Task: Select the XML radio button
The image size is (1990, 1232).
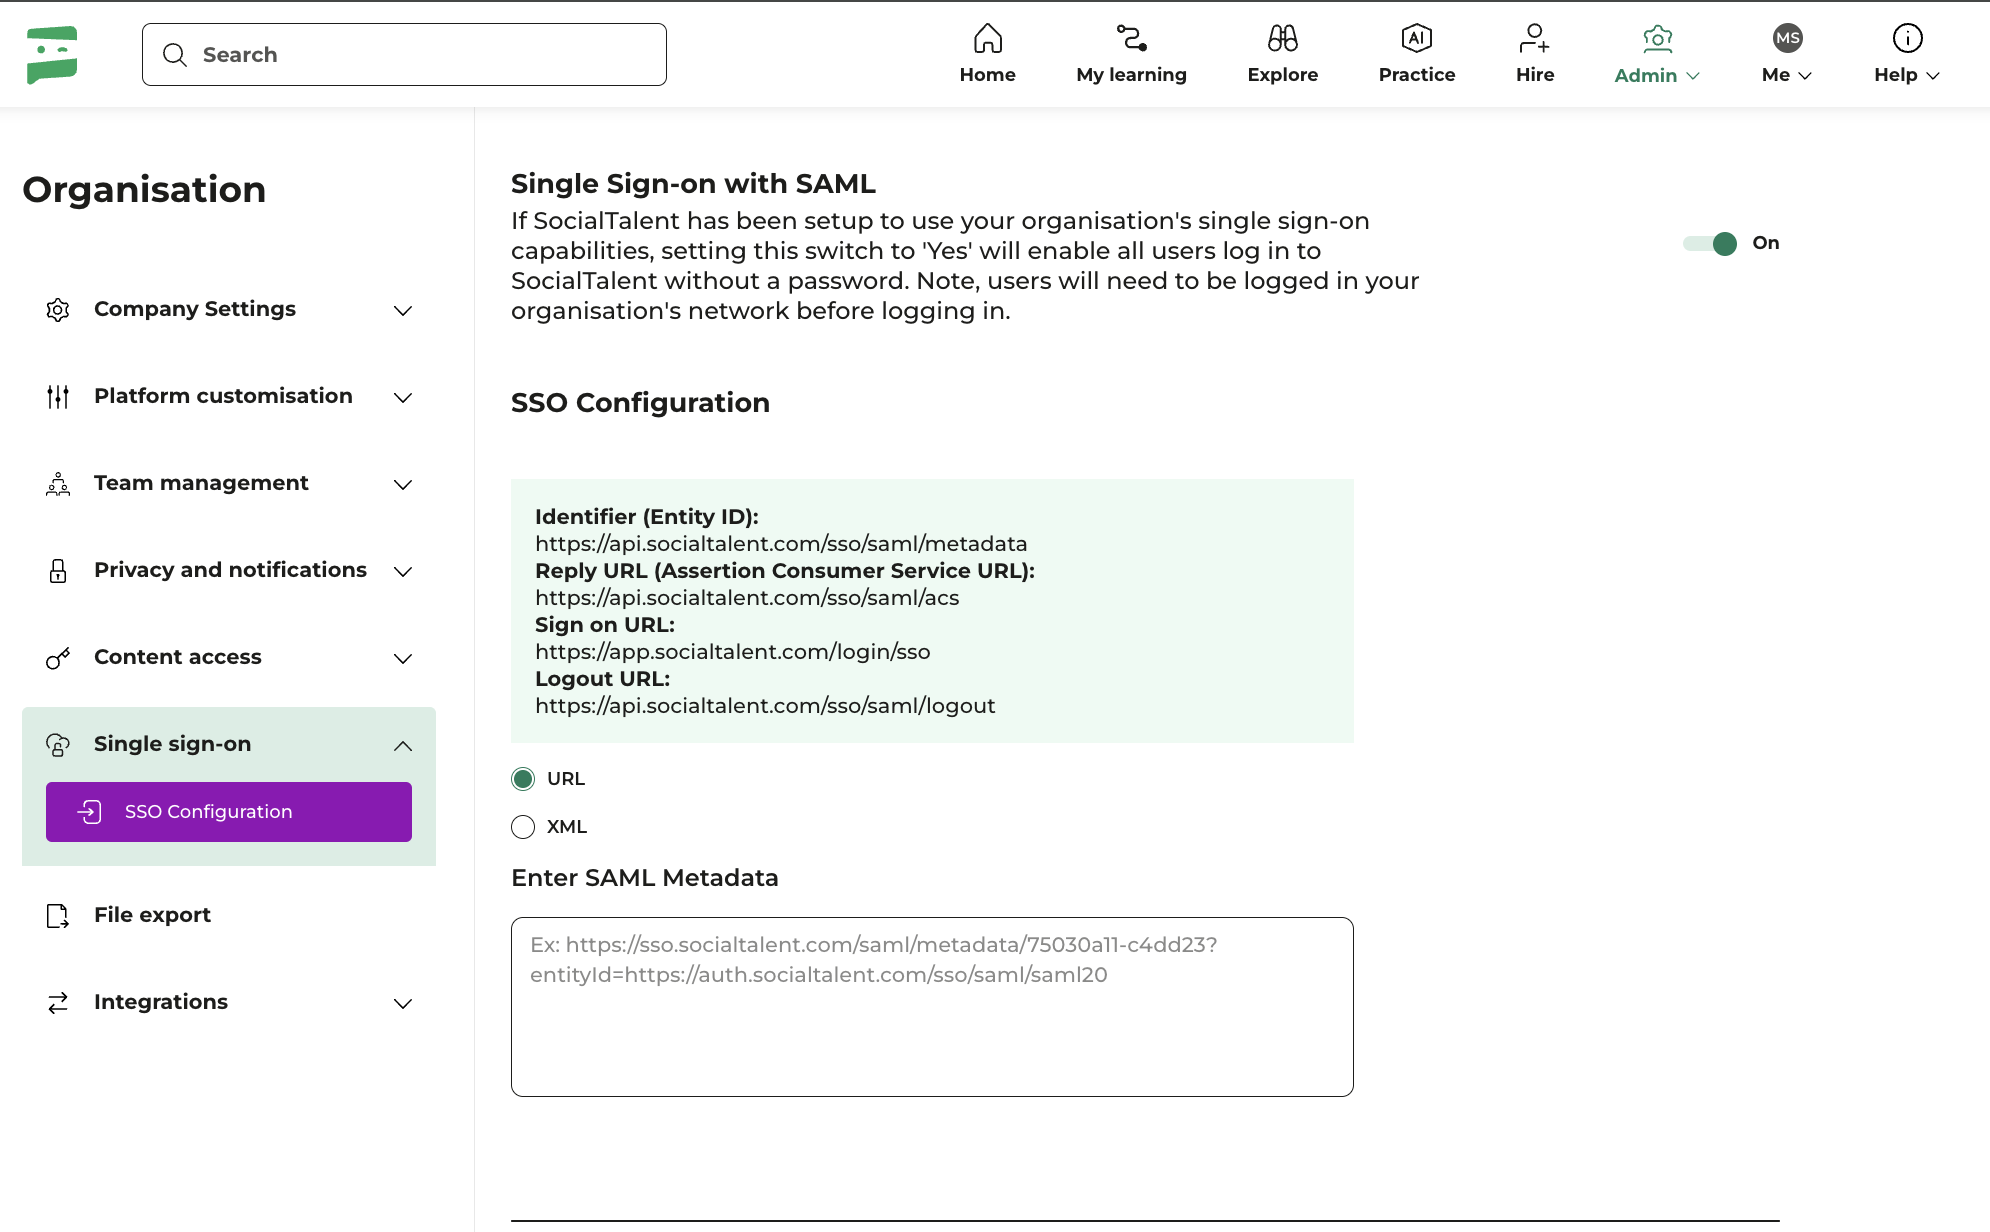Action: [523, 827]
